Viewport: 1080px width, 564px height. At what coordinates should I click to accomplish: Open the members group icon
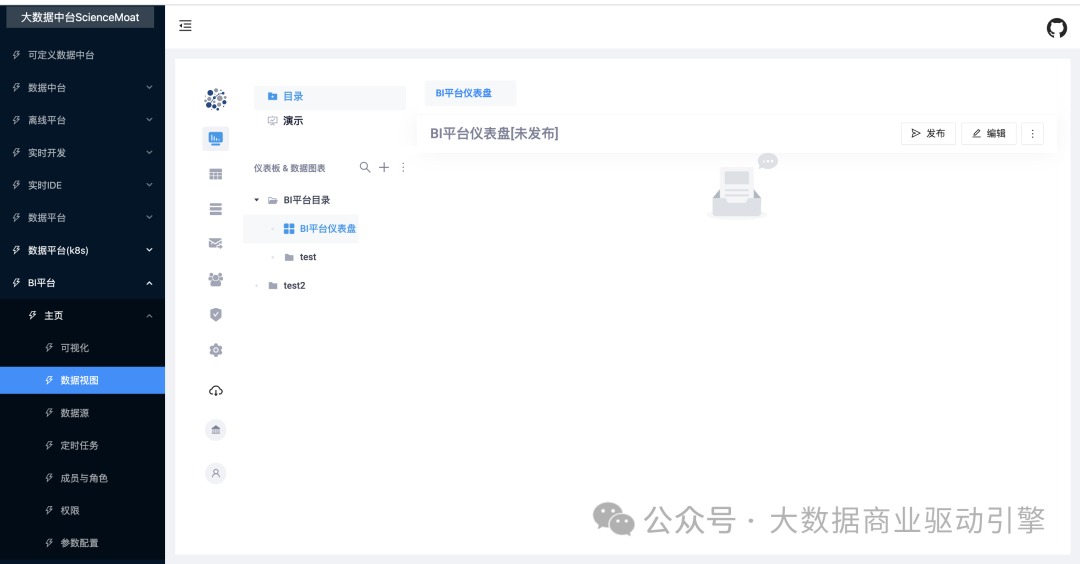tap(215, 279)
